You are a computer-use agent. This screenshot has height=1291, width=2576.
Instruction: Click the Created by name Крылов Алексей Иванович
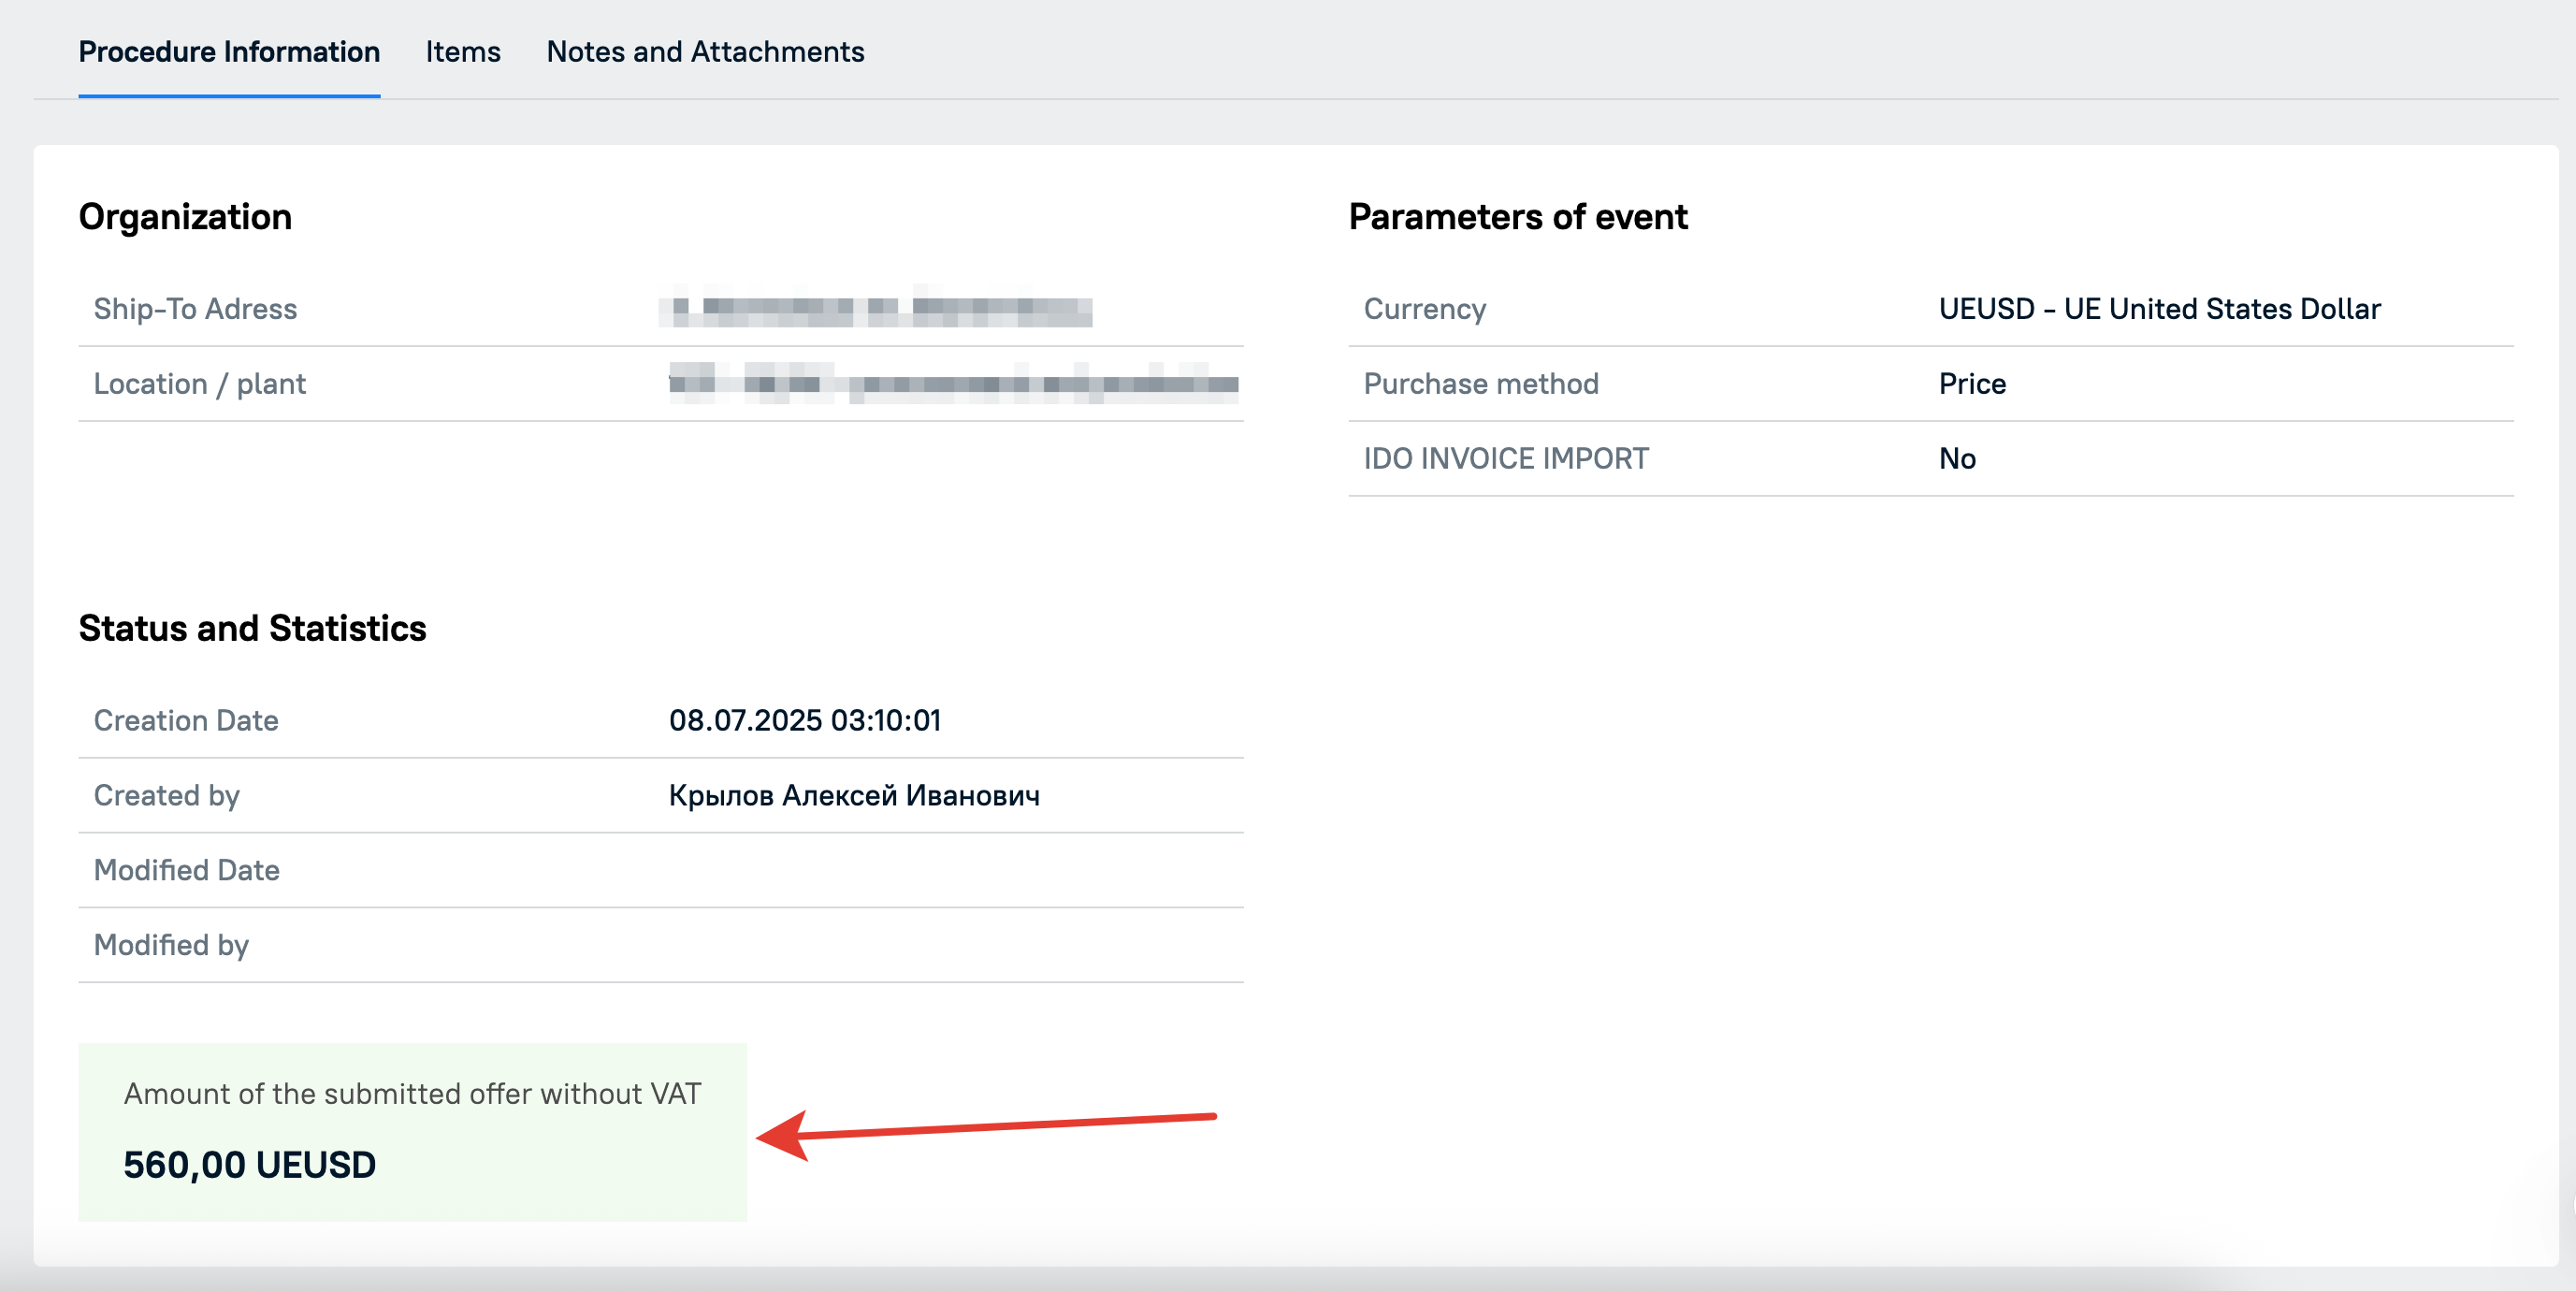tap(854, 795)
